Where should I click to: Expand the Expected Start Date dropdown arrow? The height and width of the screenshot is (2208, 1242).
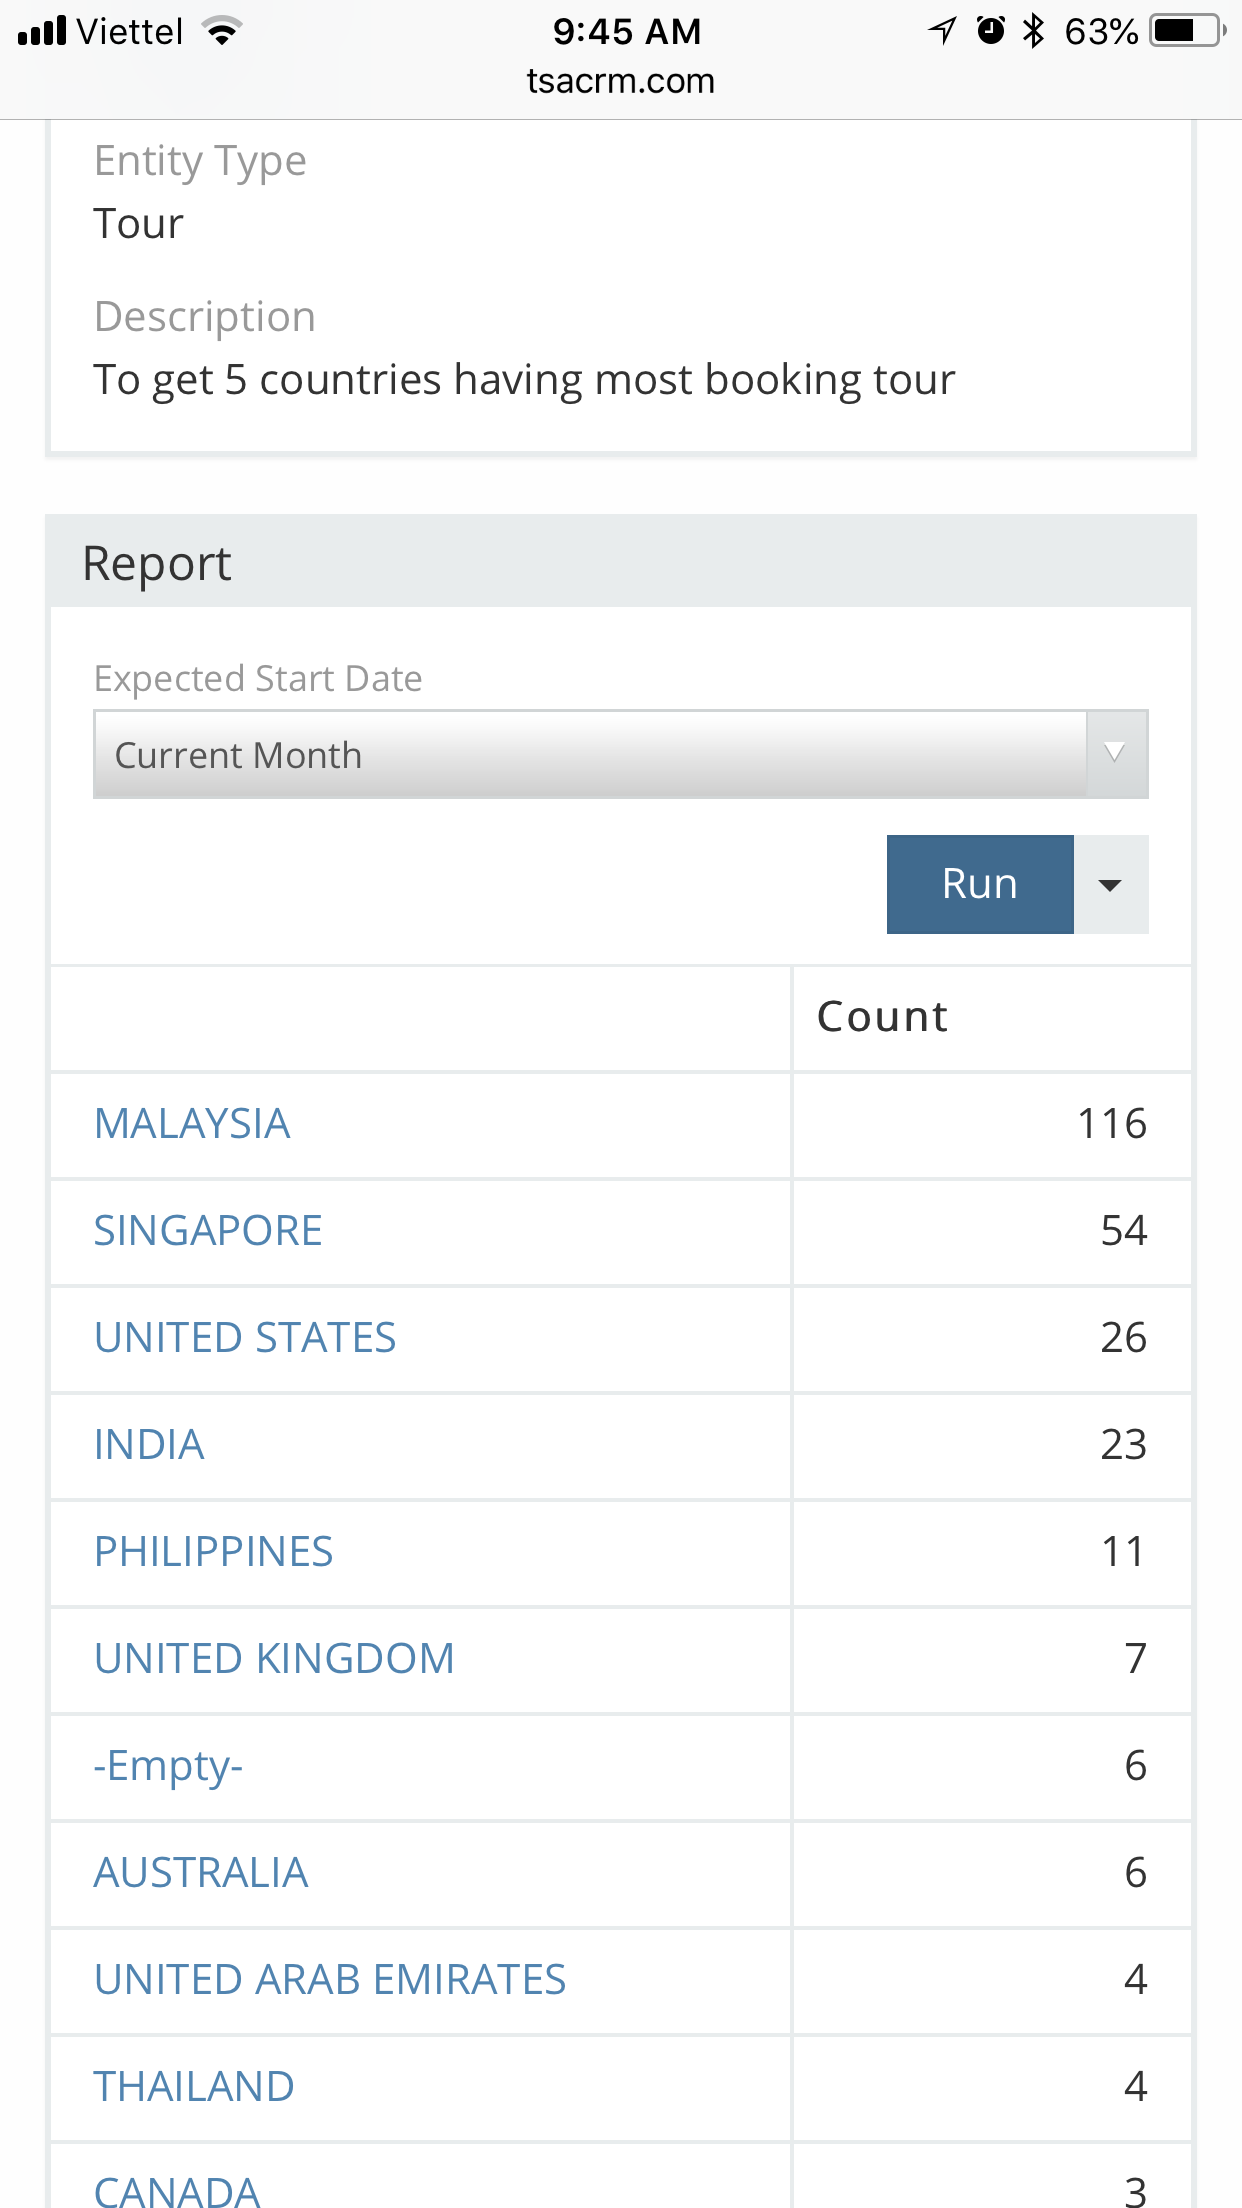(x=1116, y=754)
